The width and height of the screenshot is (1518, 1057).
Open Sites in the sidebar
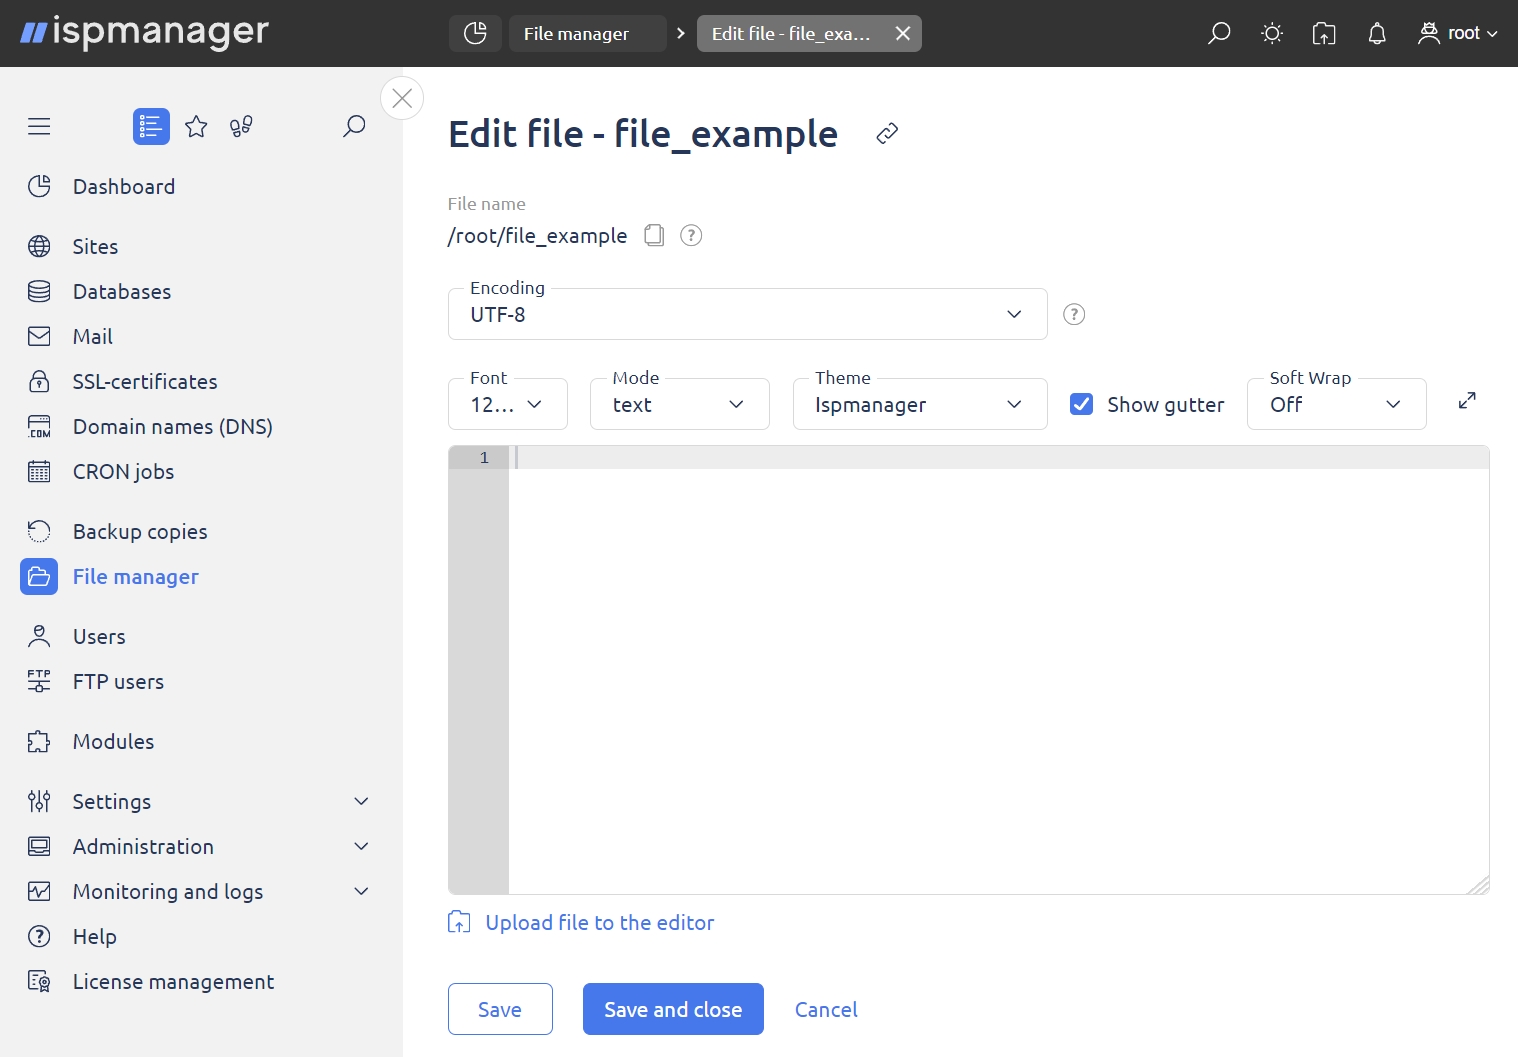95,246
